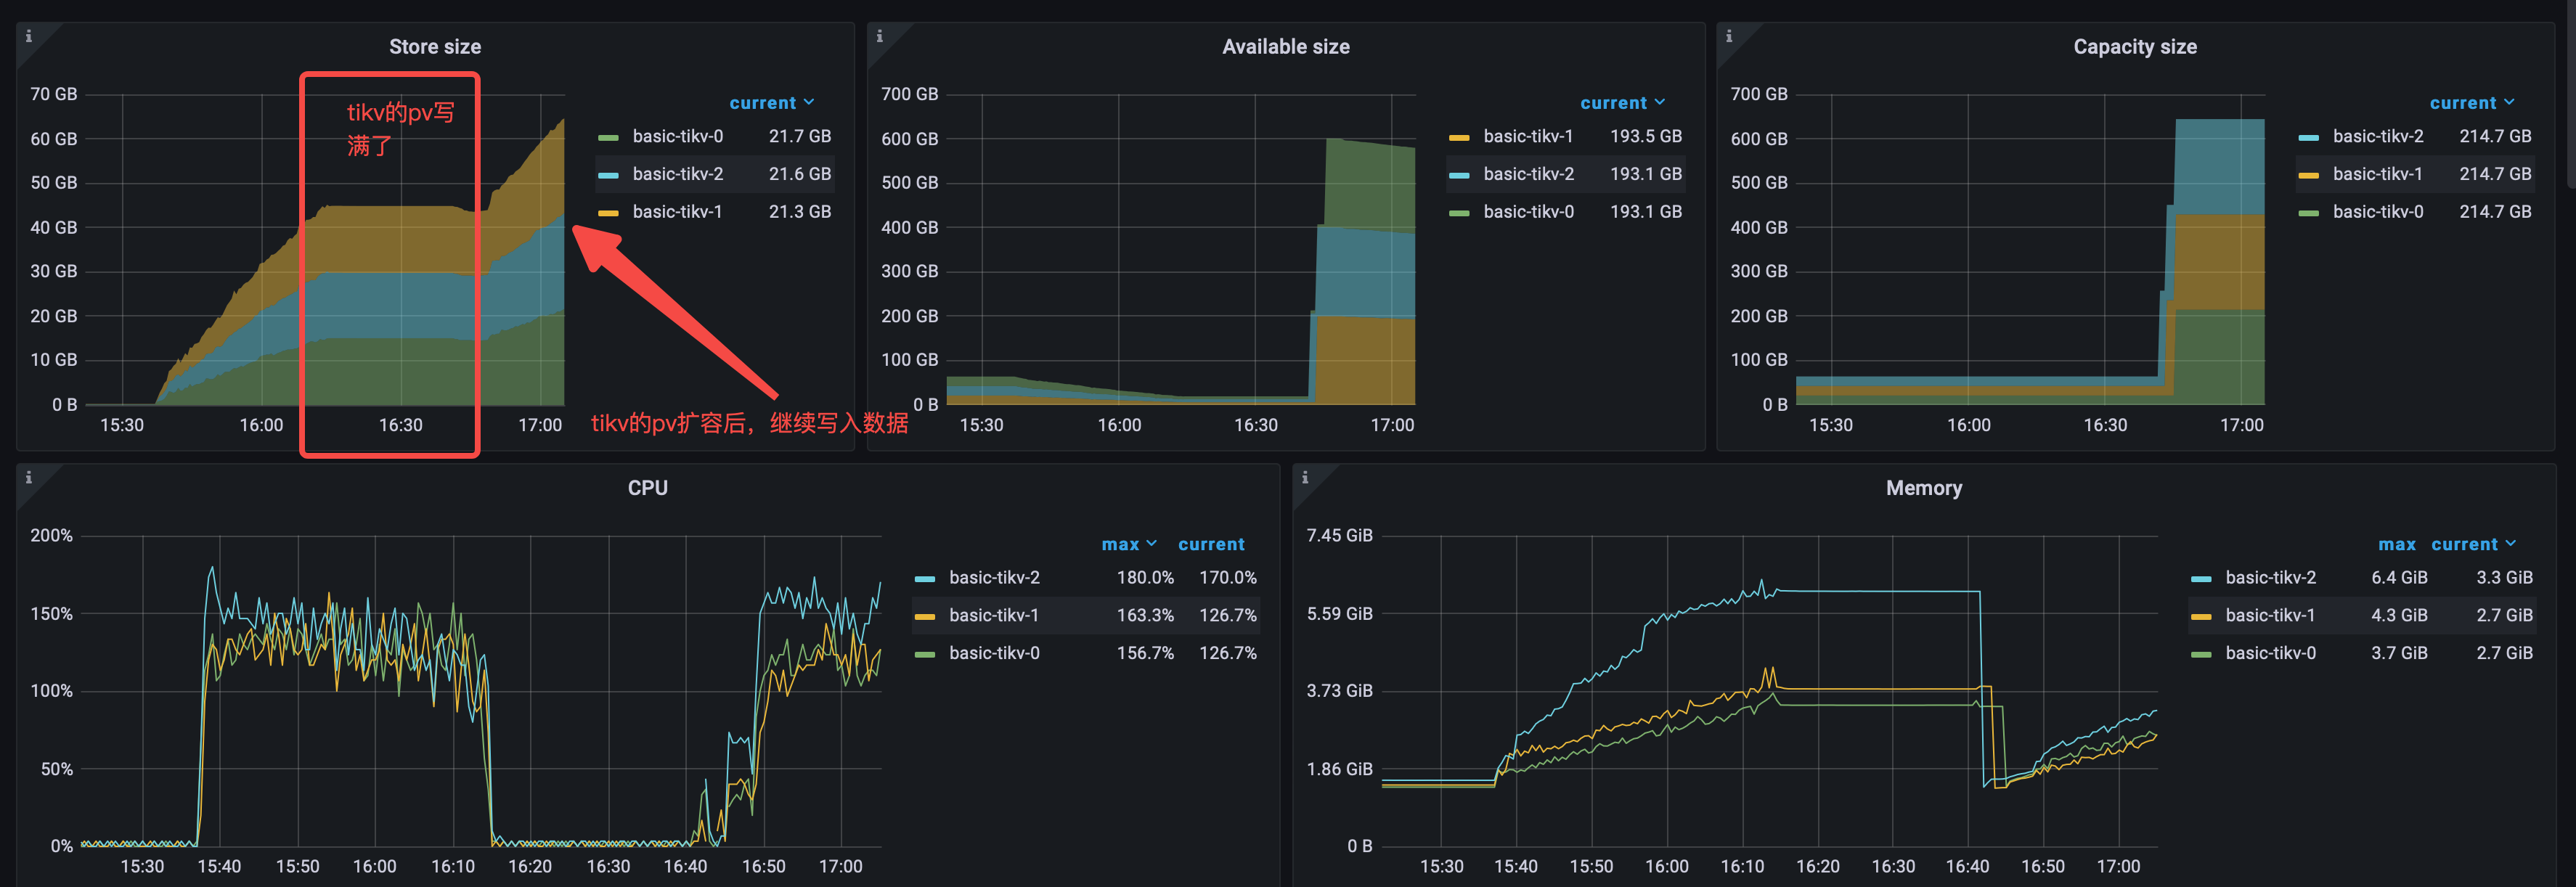Click the Capacity size panel title
This screenshot has height=887, width=2576.
2134,47
